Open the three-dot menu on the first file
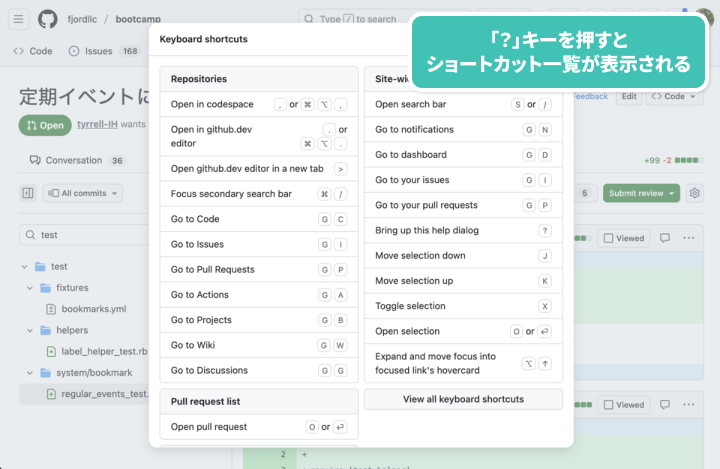The image size is (720, 469). [689, 238]
